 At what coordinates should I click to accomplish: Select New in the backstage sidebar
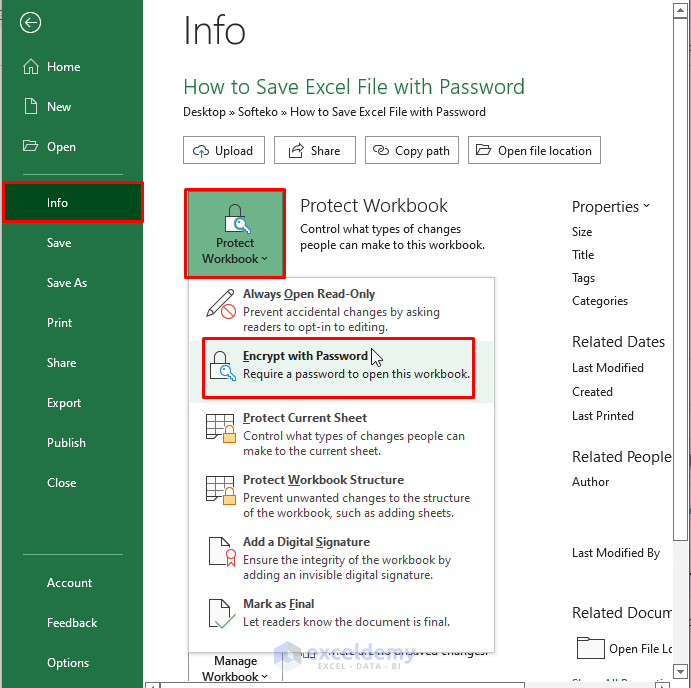[72, 107]
